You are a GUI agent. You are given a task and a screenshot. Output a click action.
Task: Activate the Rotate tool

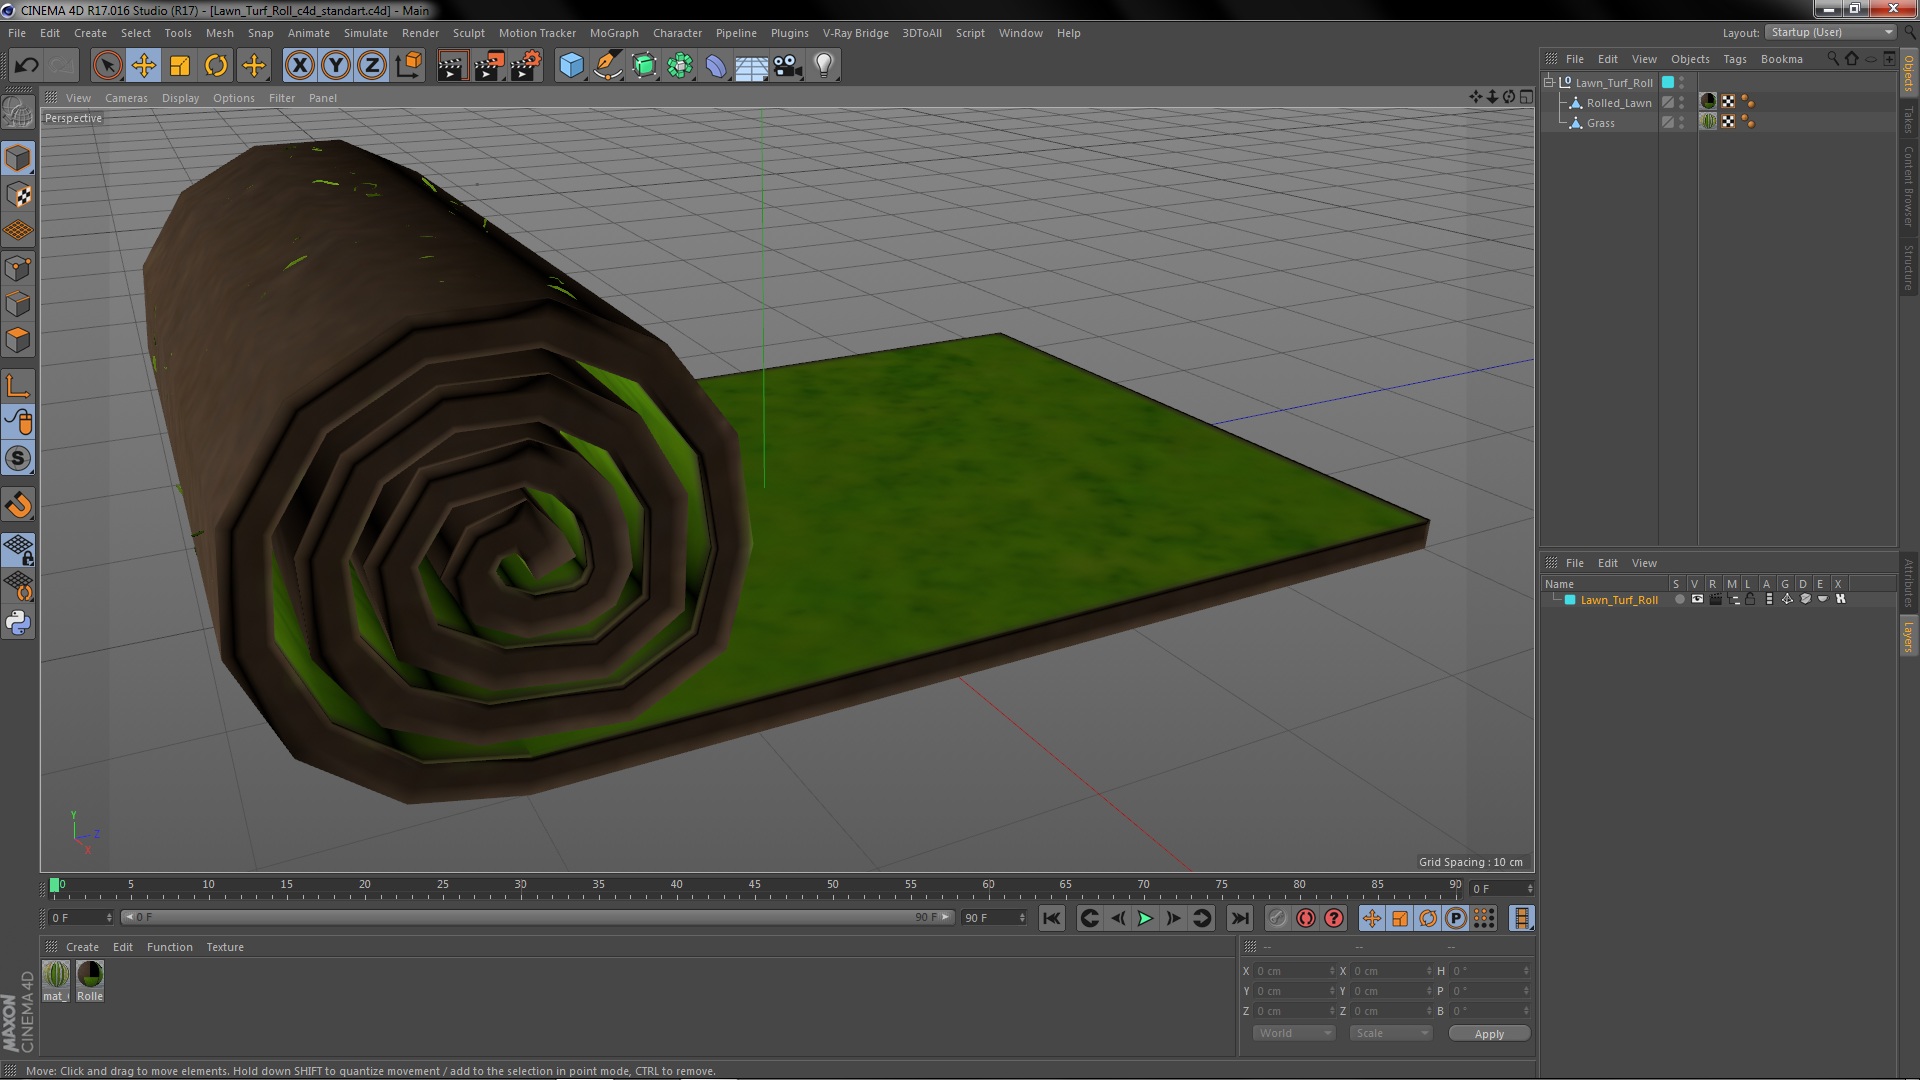(216, 66)
